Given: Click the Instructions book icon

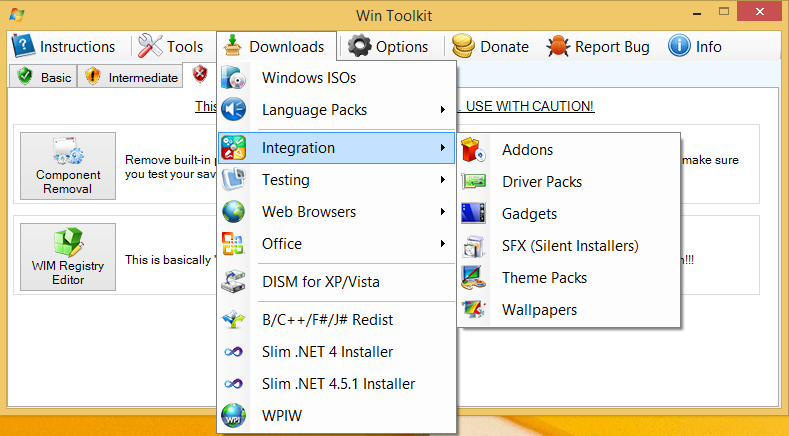Looking at the screenshot, I should point(23,46).
